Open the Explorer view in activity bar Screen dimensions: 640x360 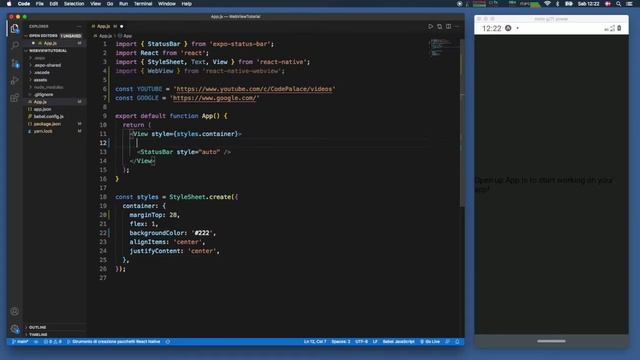(x=15, y=29)
